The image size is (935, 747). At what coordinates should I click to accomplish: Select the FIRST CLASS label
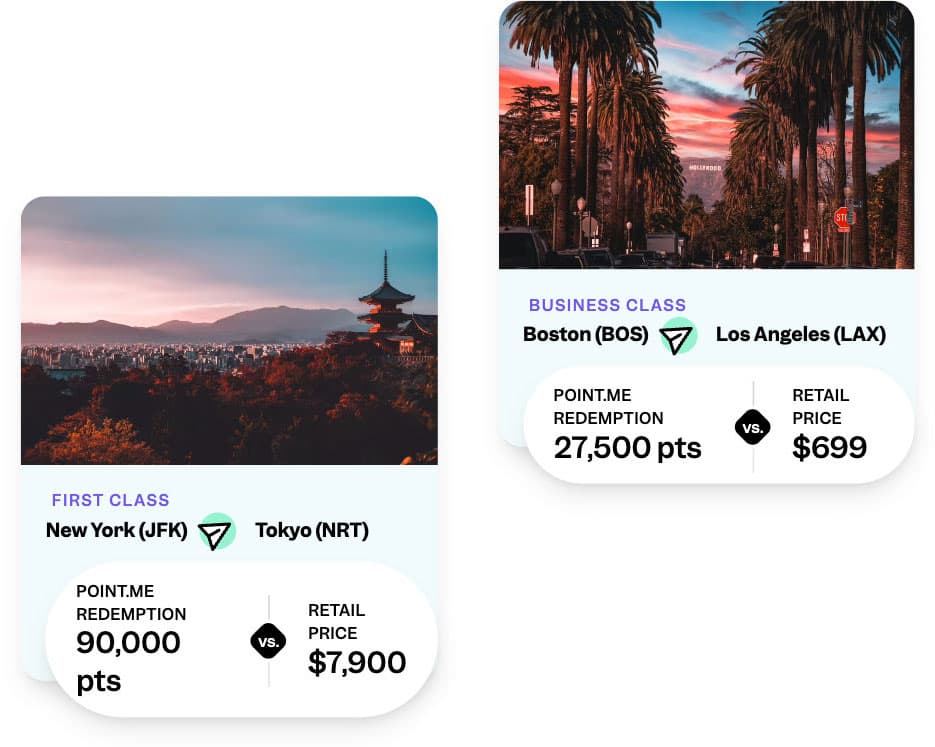click(111, 500)
